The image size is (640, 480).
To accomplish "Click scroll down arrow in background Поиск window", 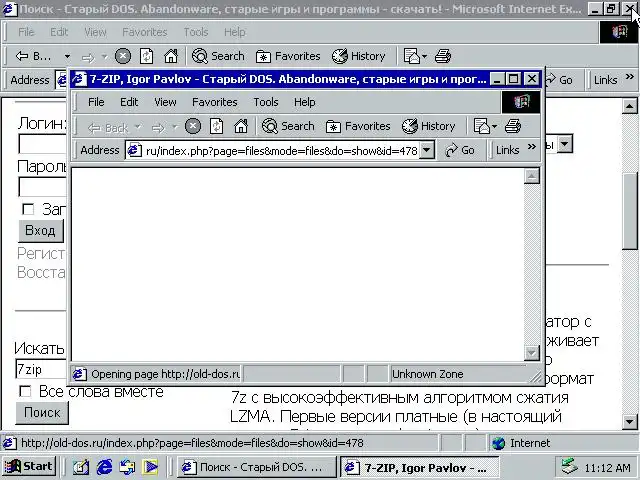I will tap(629, 421).
